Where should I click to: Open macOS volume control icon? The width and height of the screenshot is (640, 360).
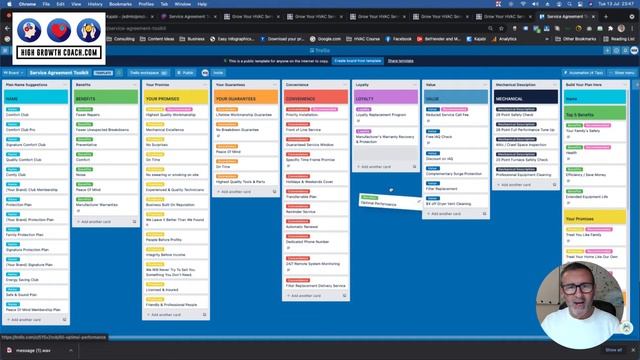click(535, 4)
